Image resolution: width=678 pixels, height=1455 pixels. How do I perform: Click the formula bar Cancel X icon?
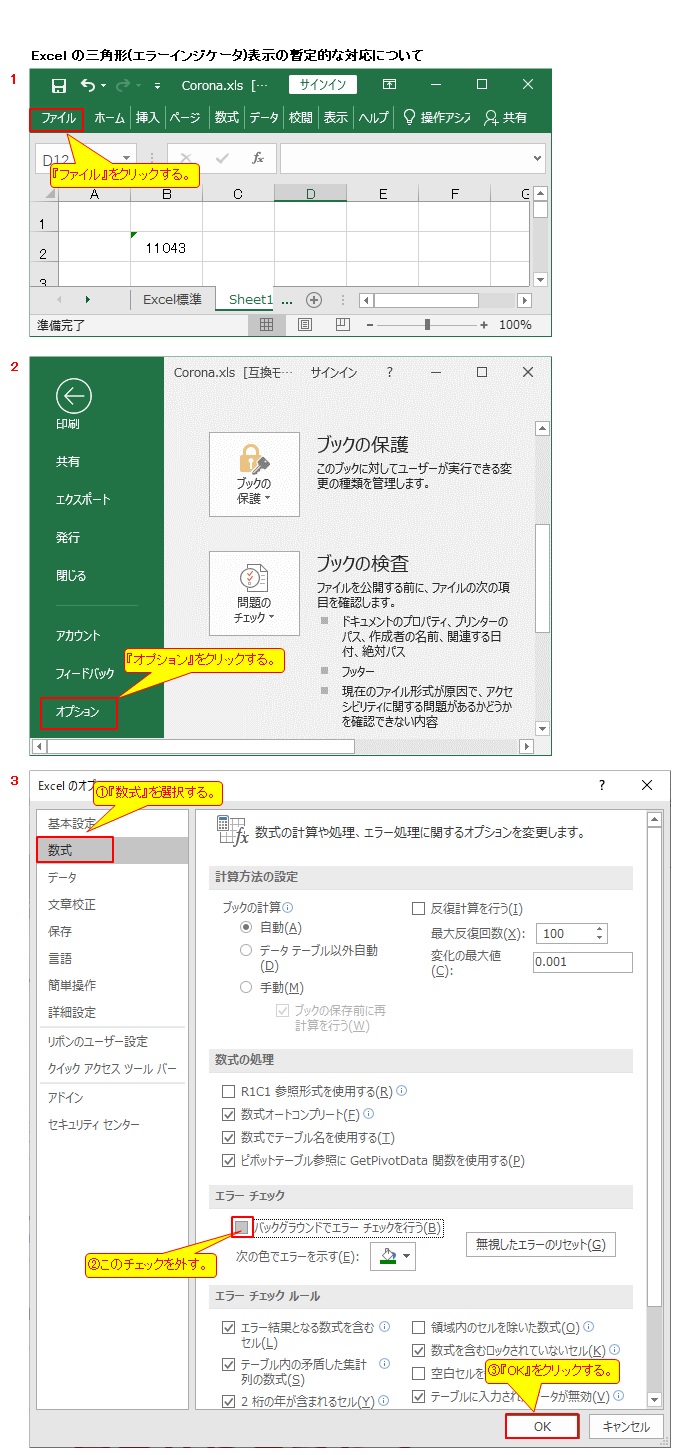click(186, 158)
